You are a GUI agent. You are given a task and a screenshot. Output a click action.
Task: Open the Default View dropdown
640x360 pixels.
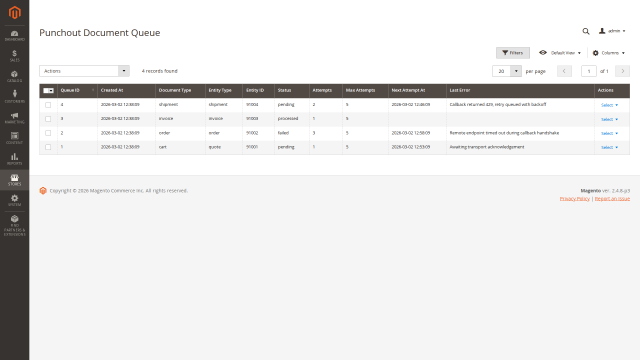tap(560, 53)
